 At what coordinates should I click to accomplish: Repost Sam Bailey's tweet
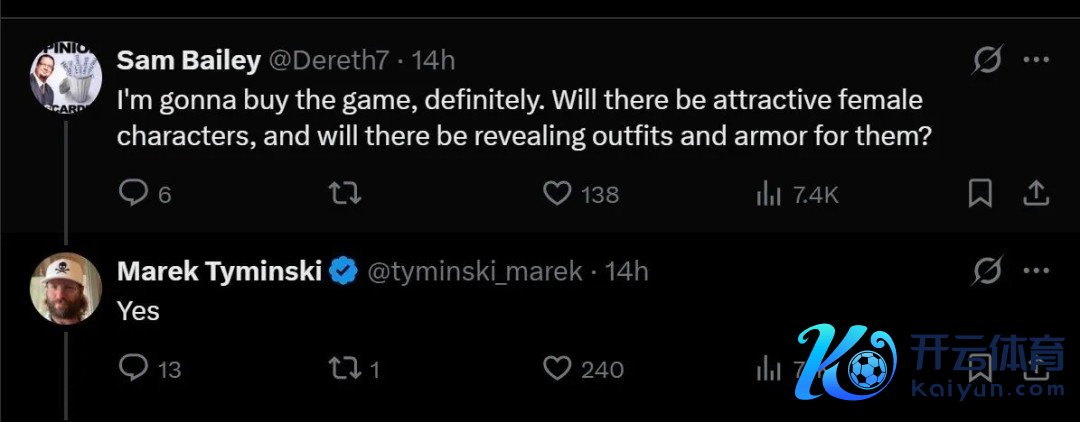click(345, 192)
